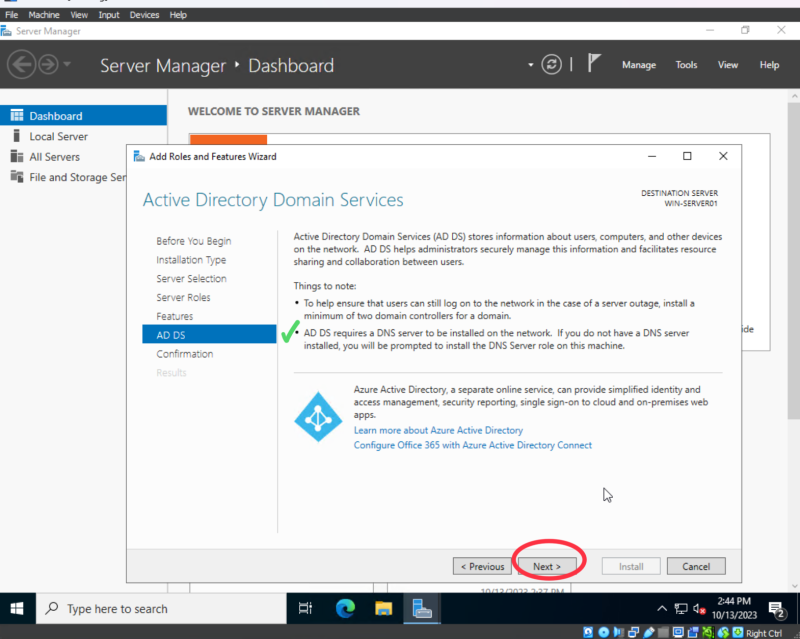The height and width of the screenshot is (639, 800).
Task: Open the Start menu
Action: click(x=16, y=608)
